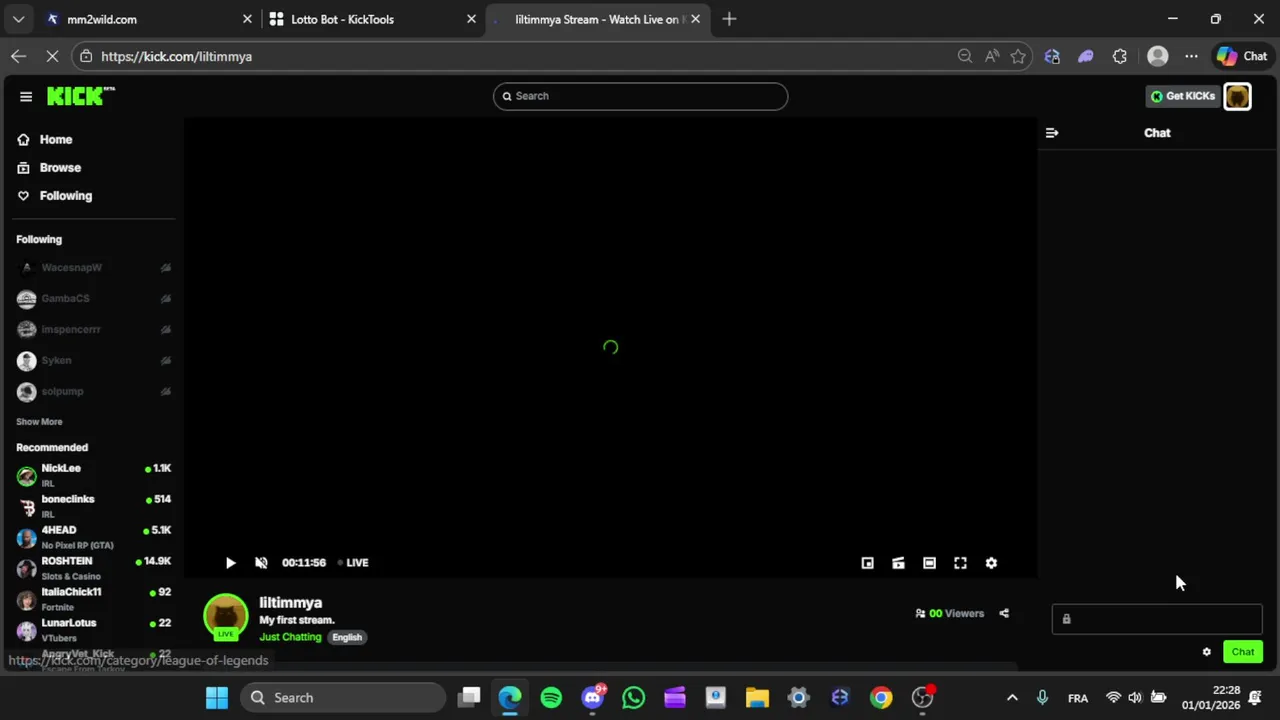
Task: Open the tab search dropdown arrow
Action: coord(18,19)
